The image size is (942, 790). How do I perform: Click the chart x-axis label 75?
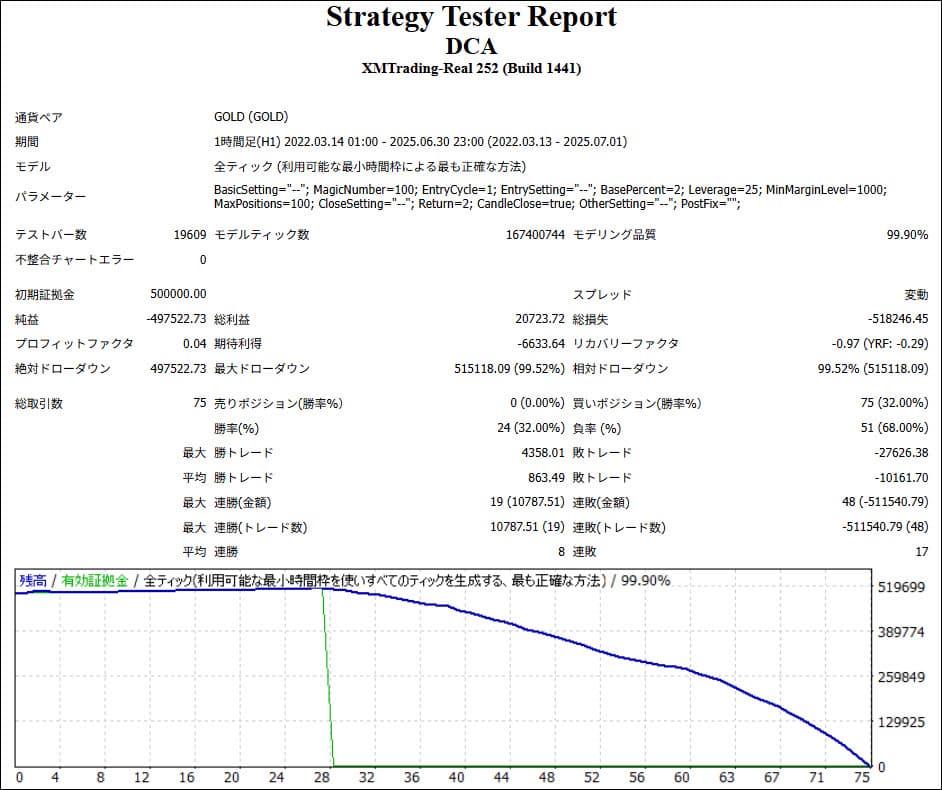862,777
